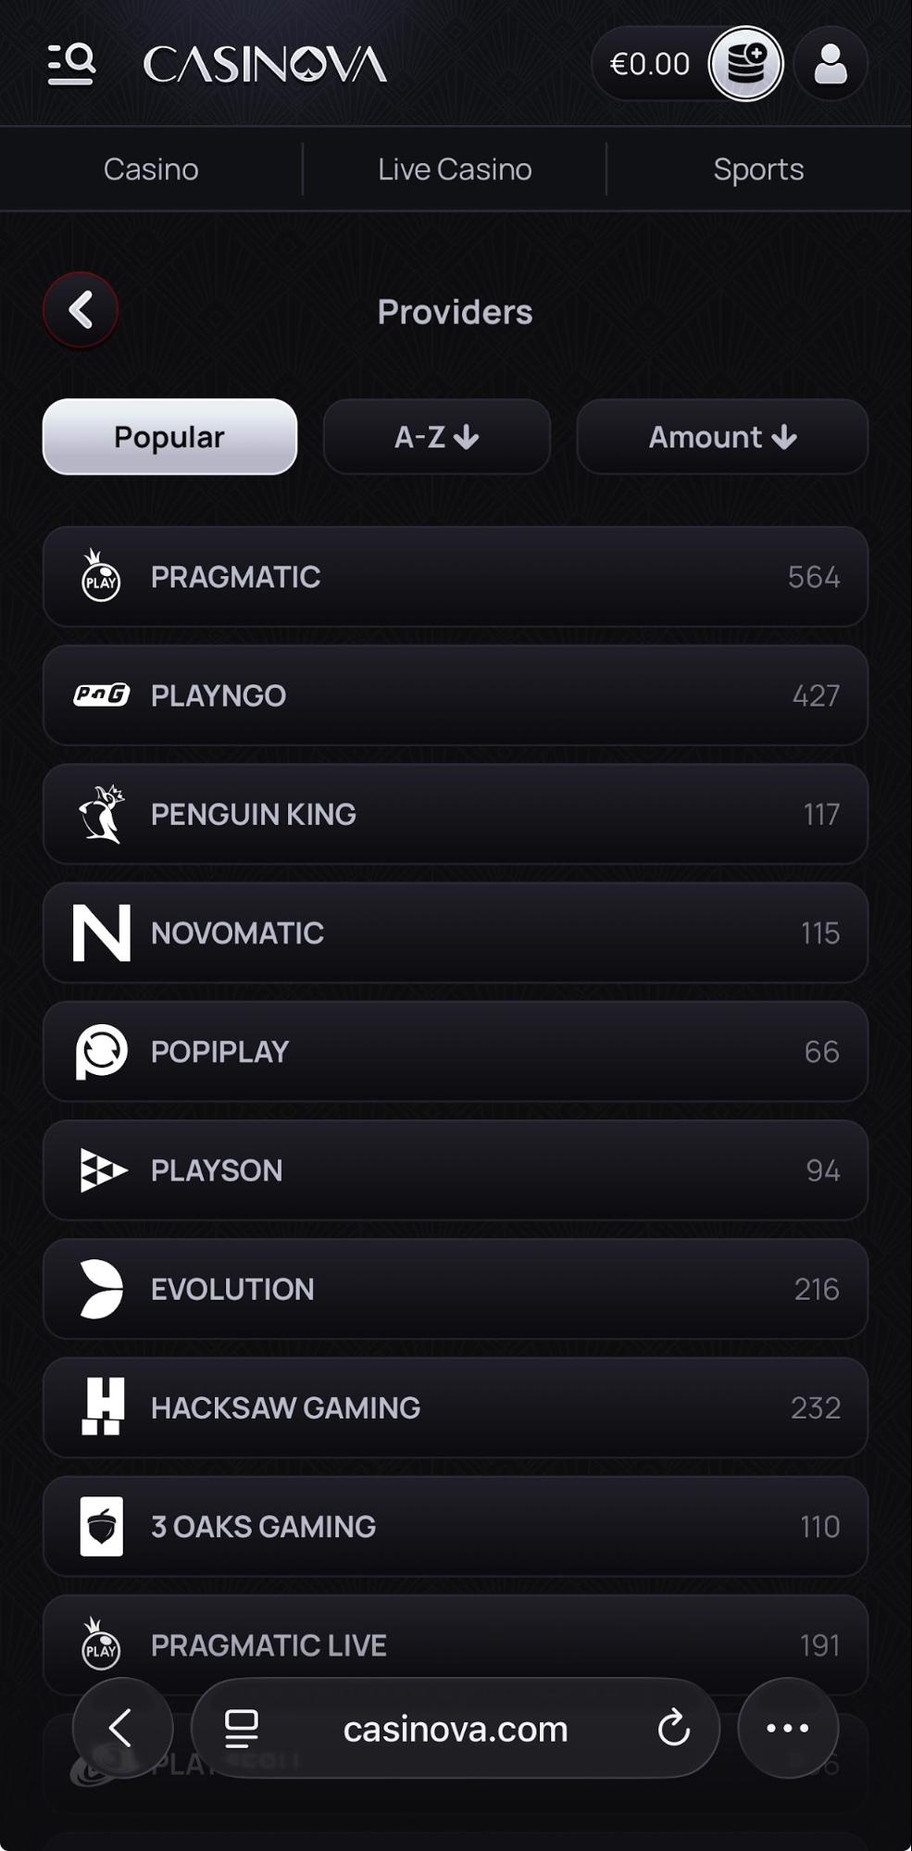Screen dimensions: 912x1851
Task: Open the Sports tab
Action: click(x=758, y=169)
